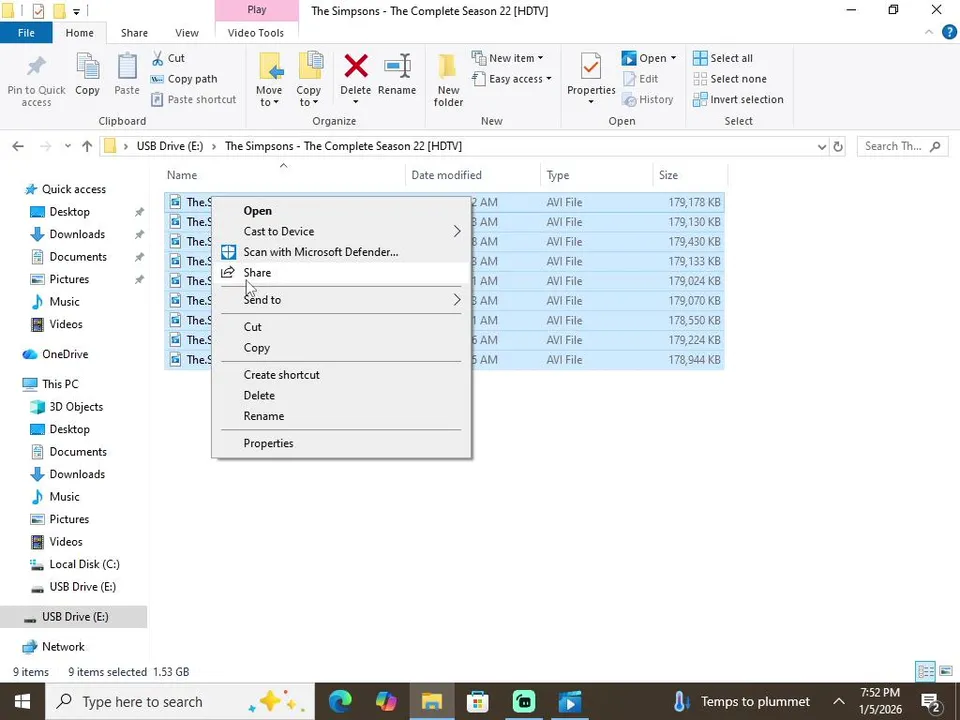Screen dimensions: 960x720
Task: Open the Temps to plummet weather widget
Action: pos(741,702)
